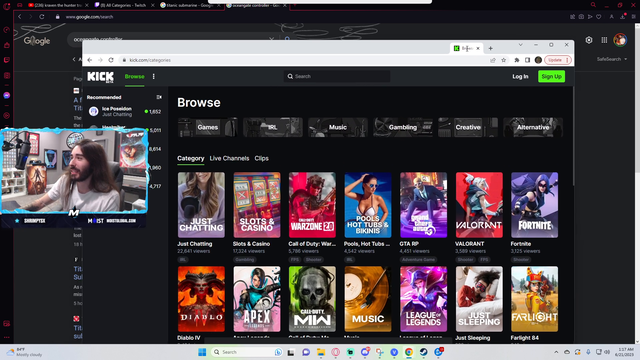
Task: Click the Kick logo
Action: coord(100,77)
